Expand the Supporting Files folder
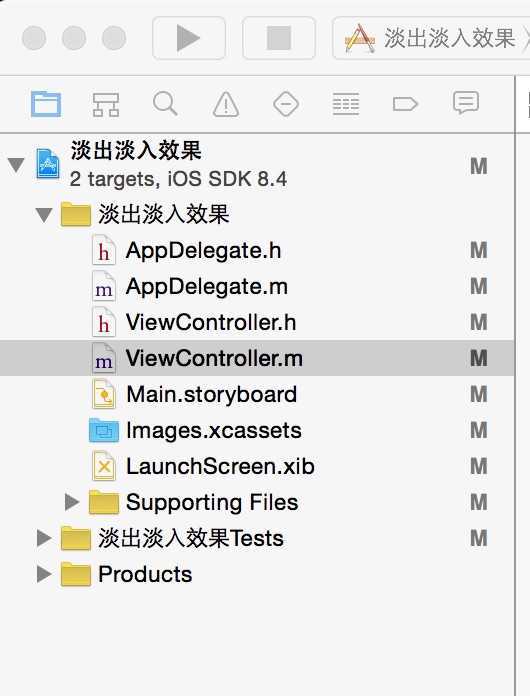The height and width of the screenshot is (696, 530). [x=72, y=502]
